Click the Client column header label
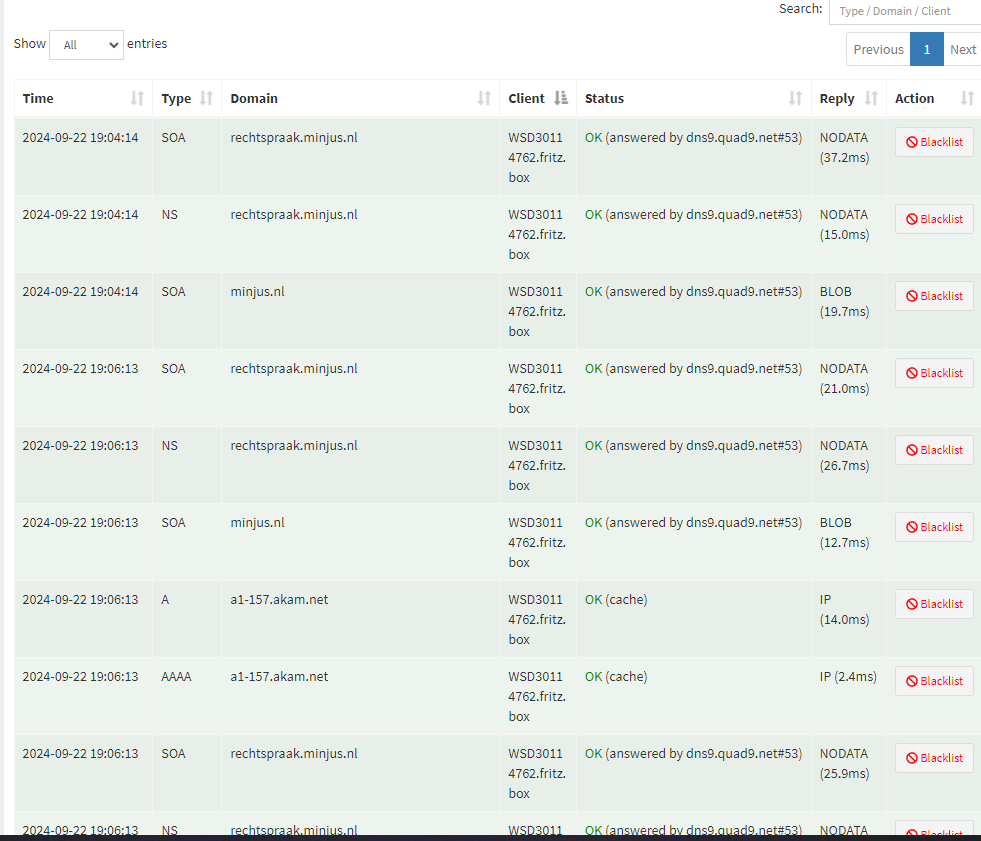Image resolution: width=981 pixels, height=841 pixels. coord(526,98)
